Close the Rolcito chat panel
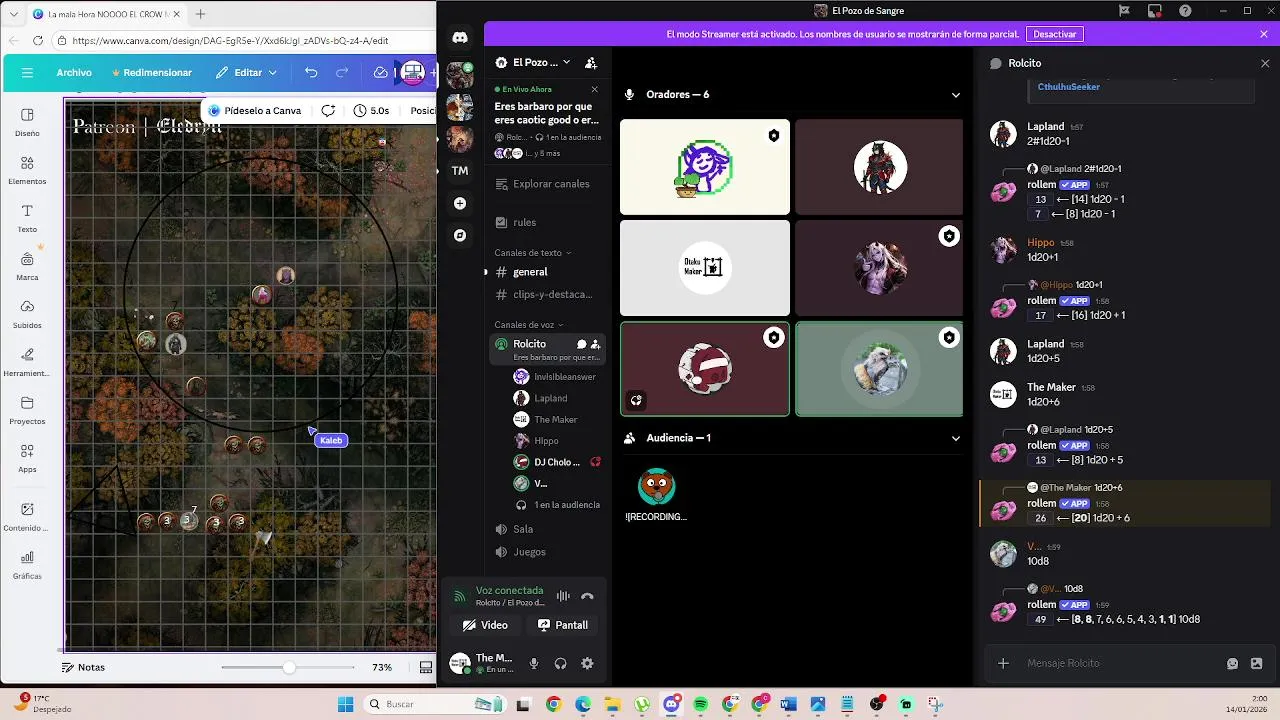 click(1264, 63)
